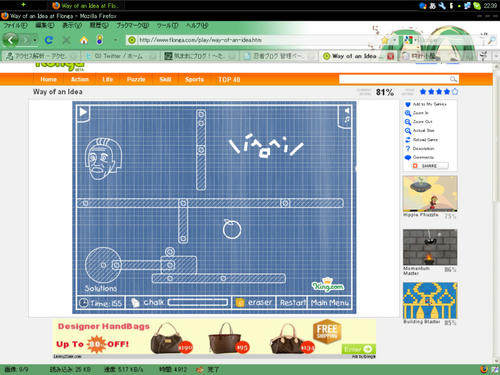Viewport: 500px width, 375px height.
Task: Click the Zoom Out magnifier icon
Action: pyautogui.click(x=408, y=122)
